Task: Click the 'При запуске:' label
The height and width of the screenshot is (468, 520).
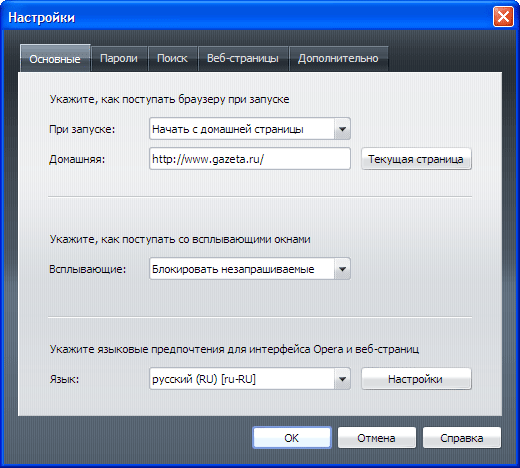Action: coord(82,129)
